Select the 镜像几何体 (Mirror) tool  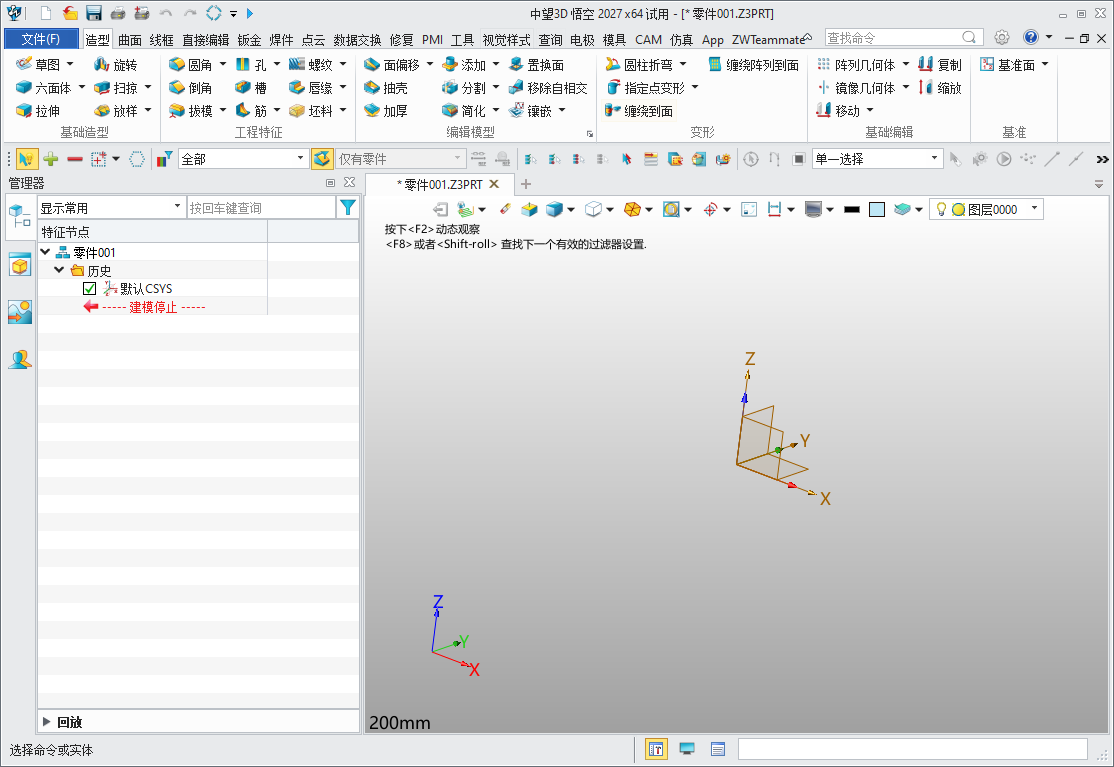coord(857,88)
